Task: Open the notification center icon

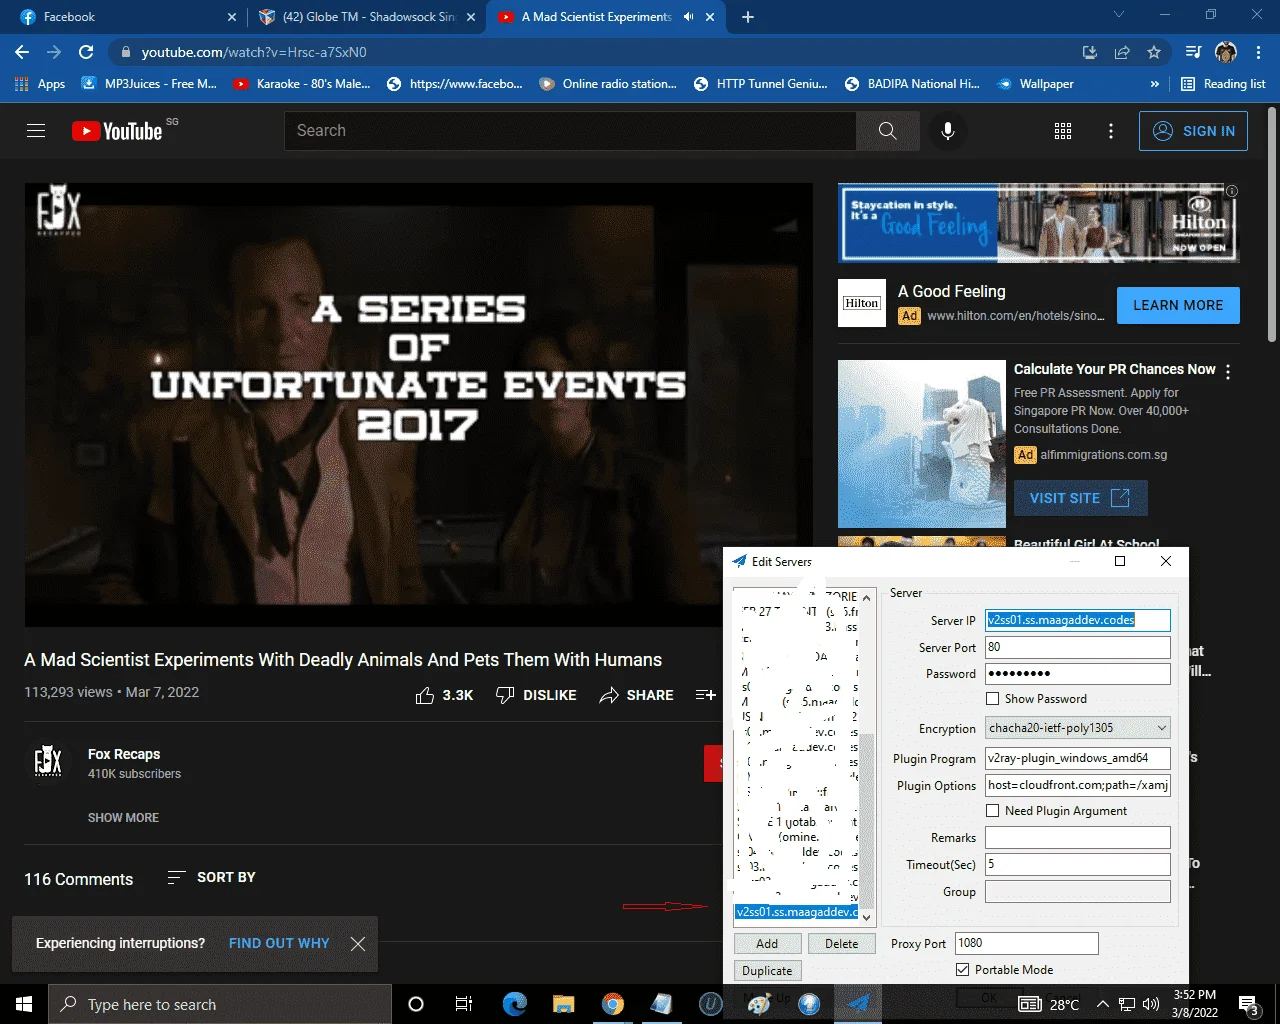Action: point(1248,1004)
